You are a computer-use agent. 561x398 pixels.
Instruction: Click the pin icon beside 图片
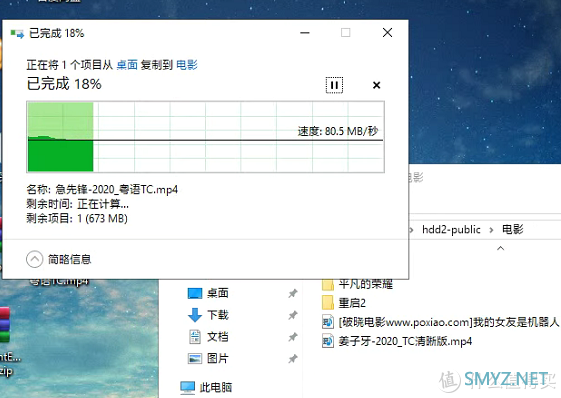pos(293,358)
